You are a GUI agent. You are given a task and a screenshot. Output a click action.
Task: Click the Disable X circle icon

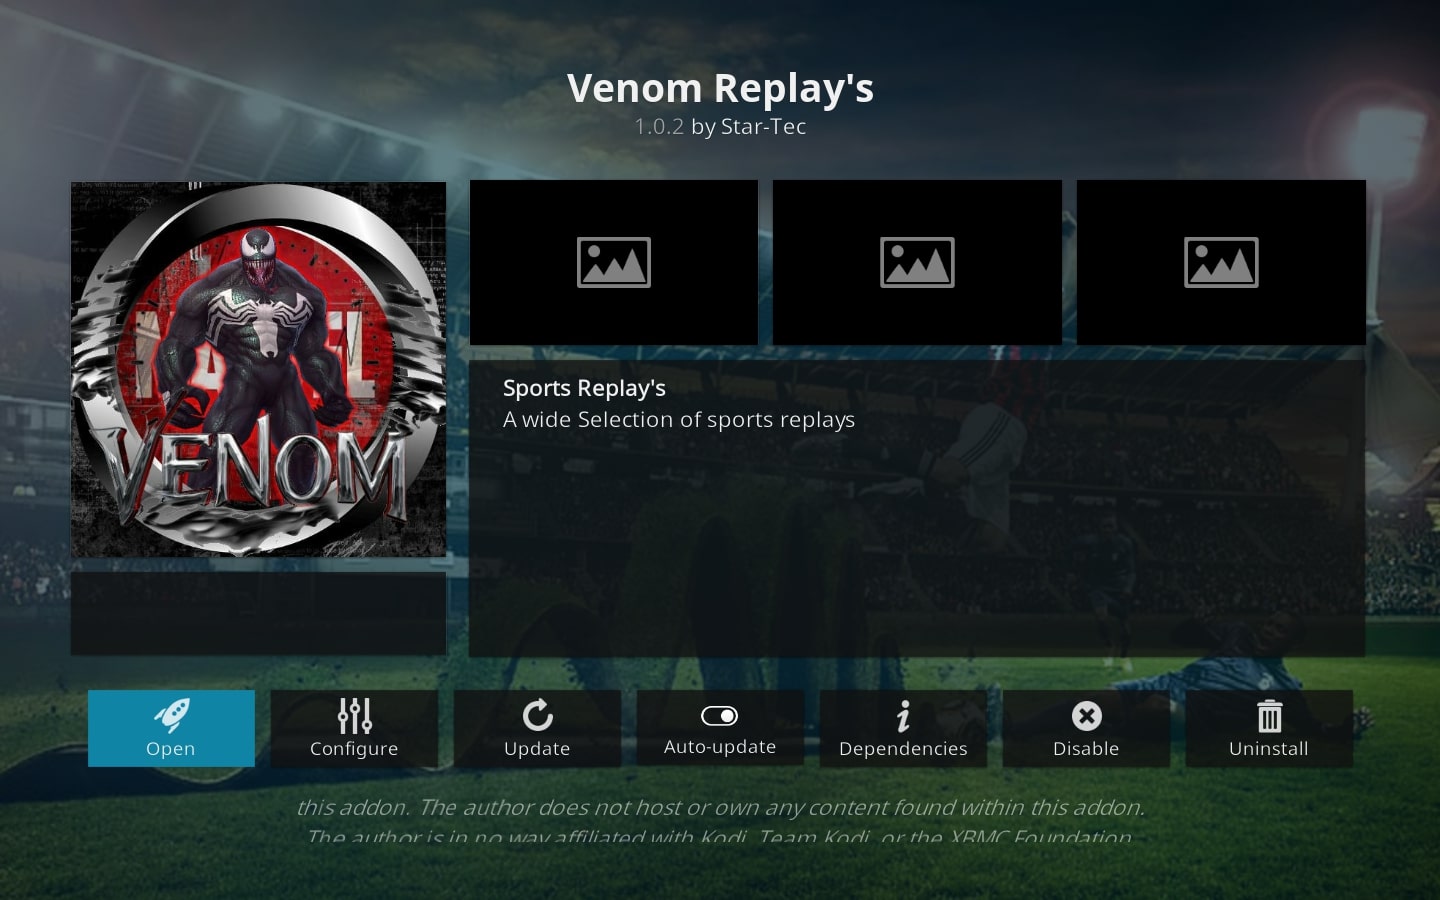pos(1086,716)
